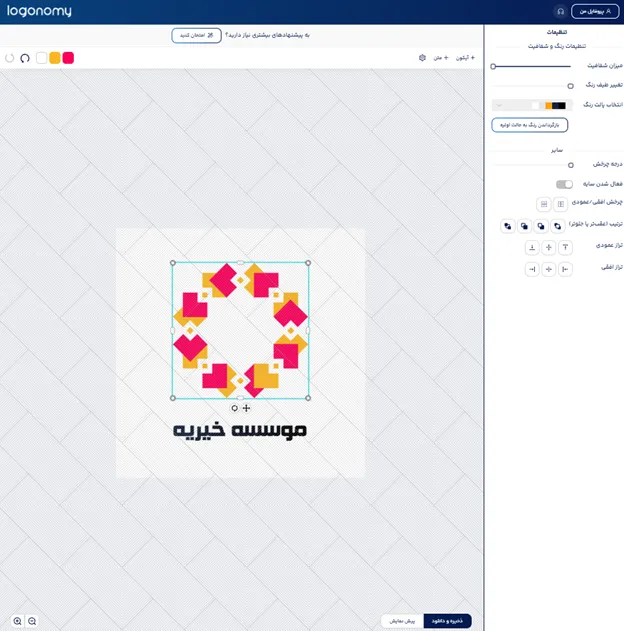The image size is (624, 631).
Task: Click the headphones support icon
Action: (559, 11)
